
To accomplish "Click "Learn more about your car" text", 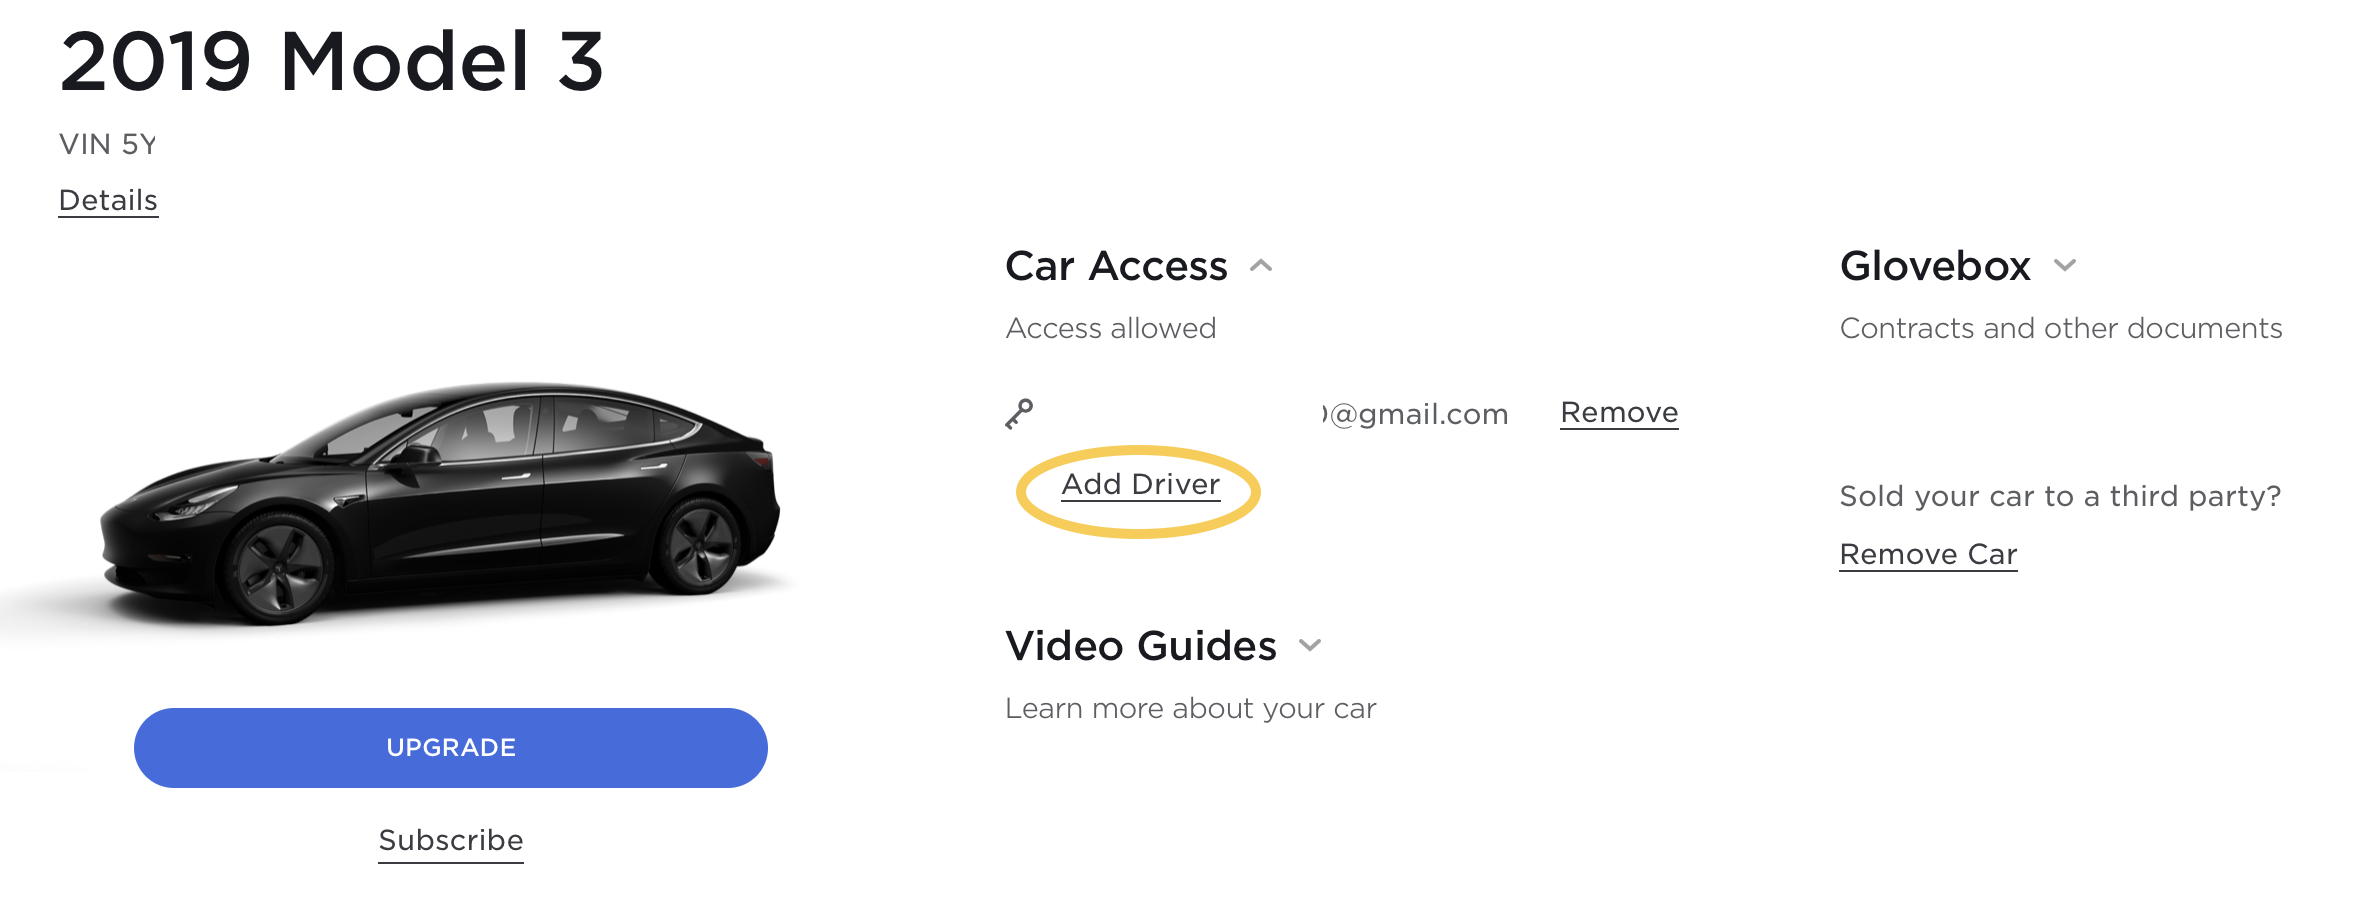I will pyautogui.click(x=1191, y=709).
